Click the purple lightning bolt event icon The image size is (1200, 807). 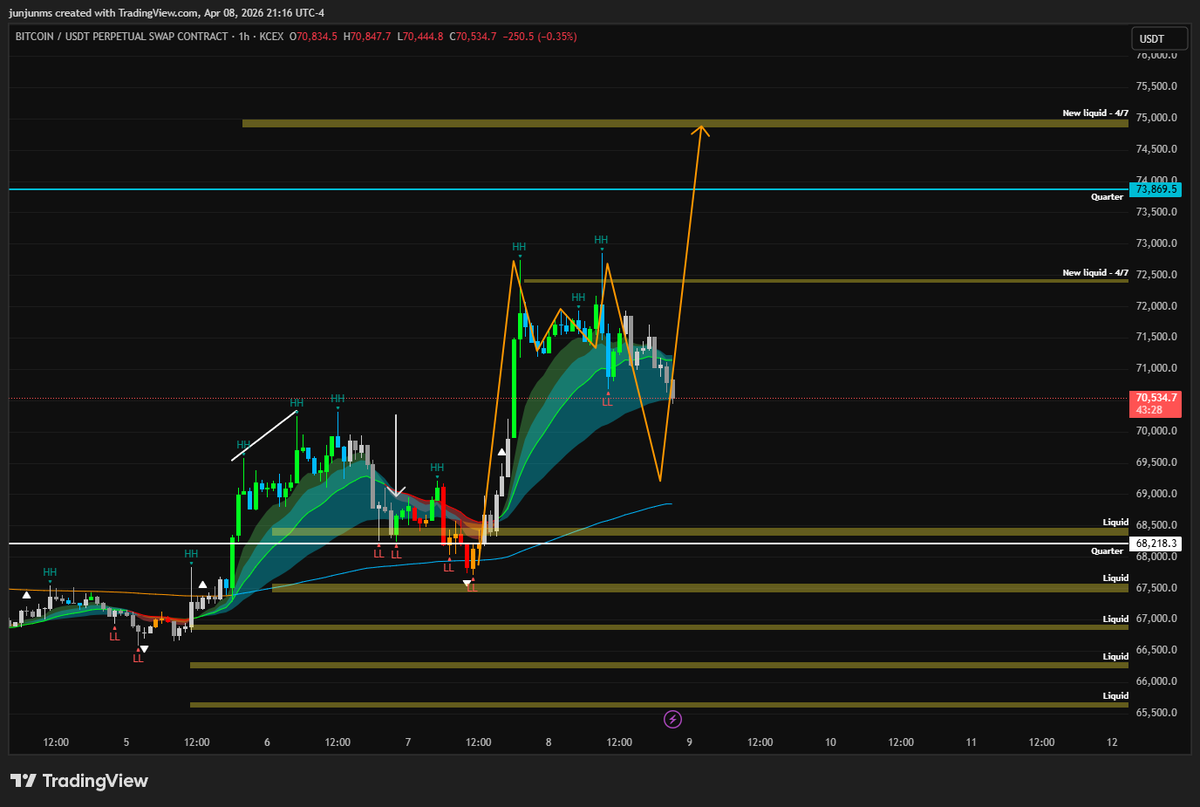(674, 718)
